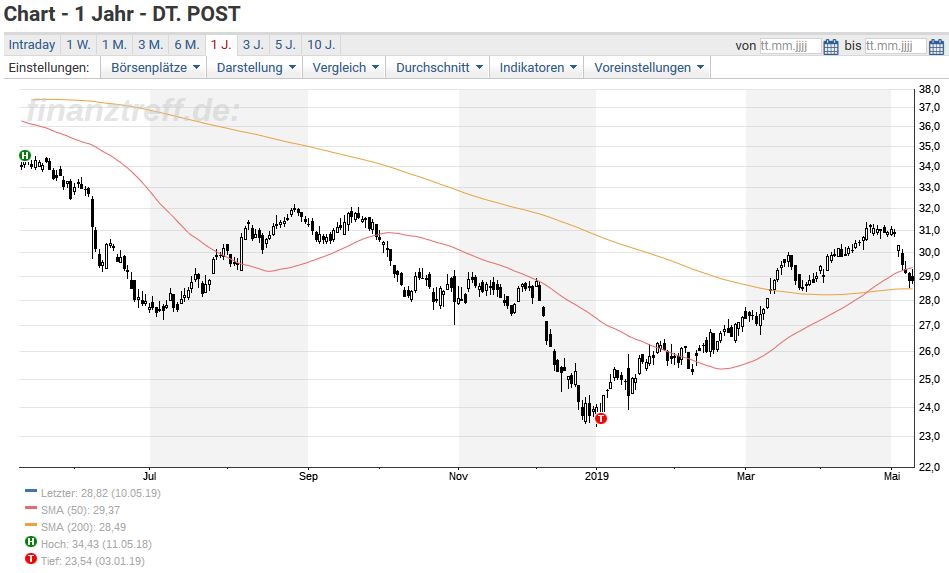The height and width of the screenshot is (573, 949).
Task: Select the Intraday time range tab
Action: point(31,45)
